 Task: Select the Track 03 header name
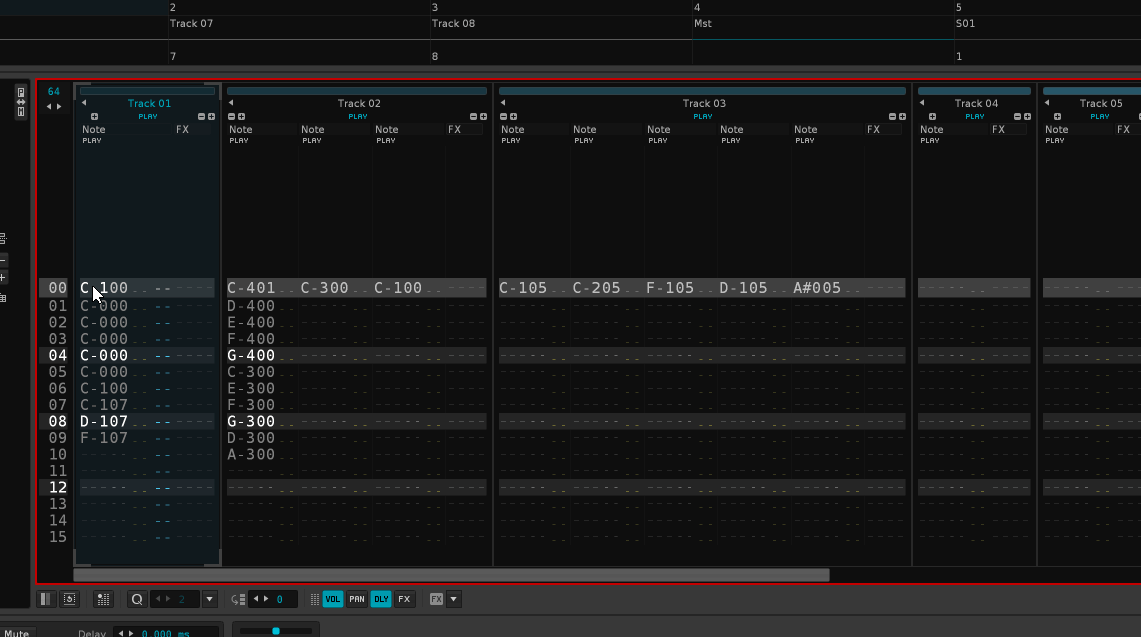704,103
